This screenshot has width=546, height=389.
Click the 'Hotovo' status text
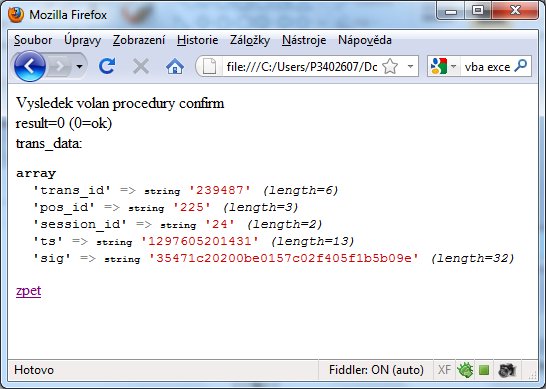pos(34,370)
